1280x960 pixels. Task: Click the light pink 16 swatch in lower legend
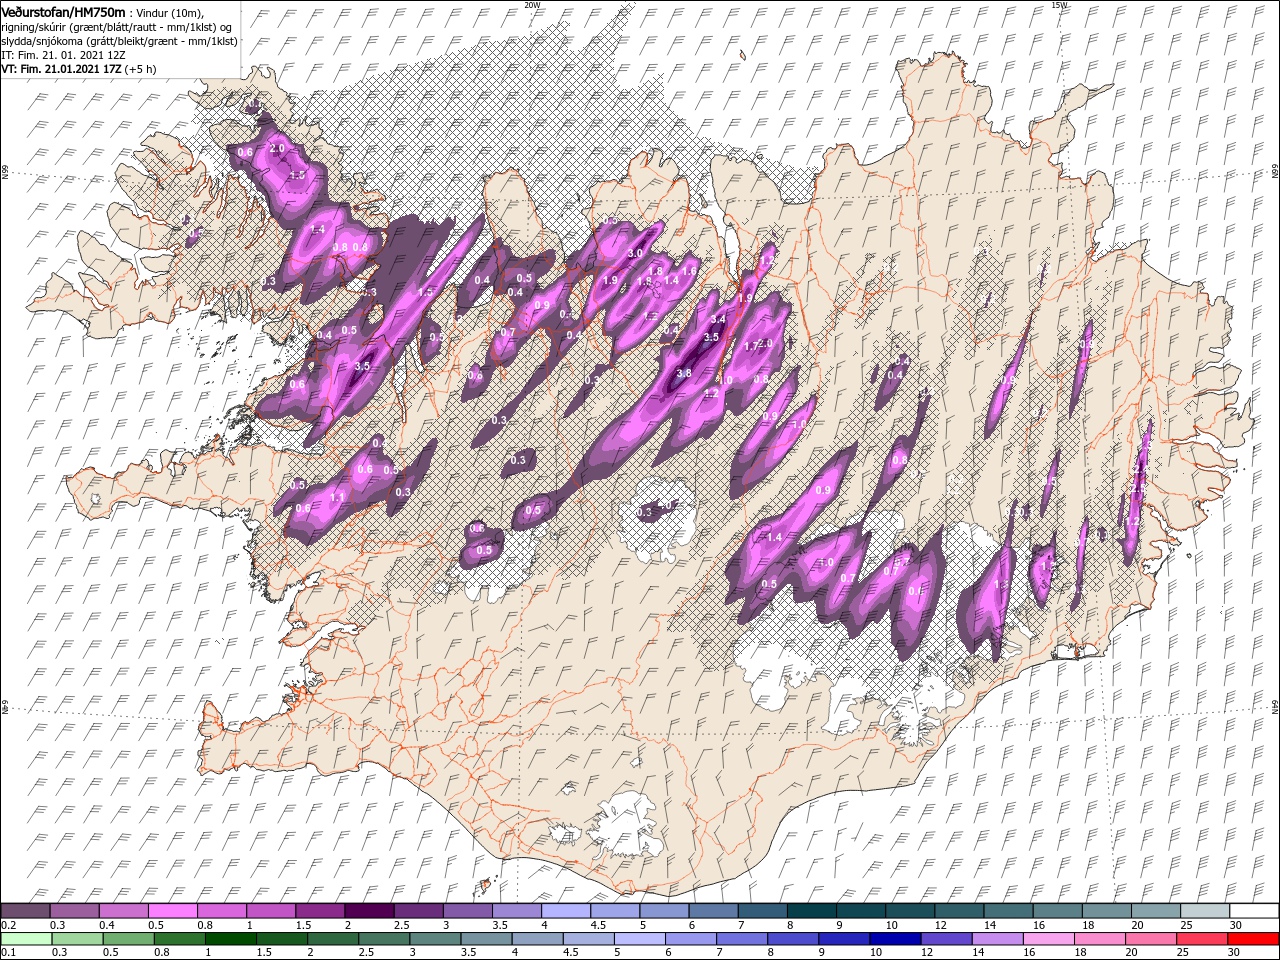tap(1048, 939)
